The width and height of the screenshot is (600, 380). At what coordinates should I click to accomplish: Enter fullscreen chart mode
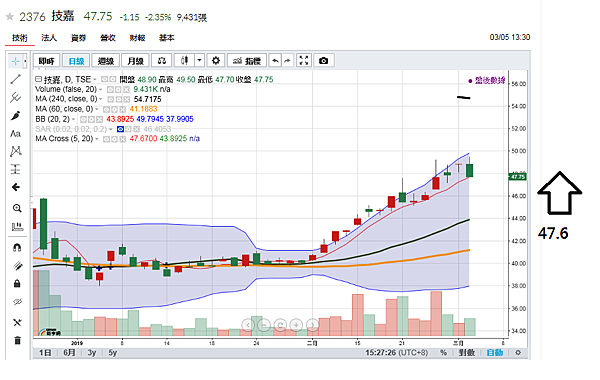tap(304, 60)
